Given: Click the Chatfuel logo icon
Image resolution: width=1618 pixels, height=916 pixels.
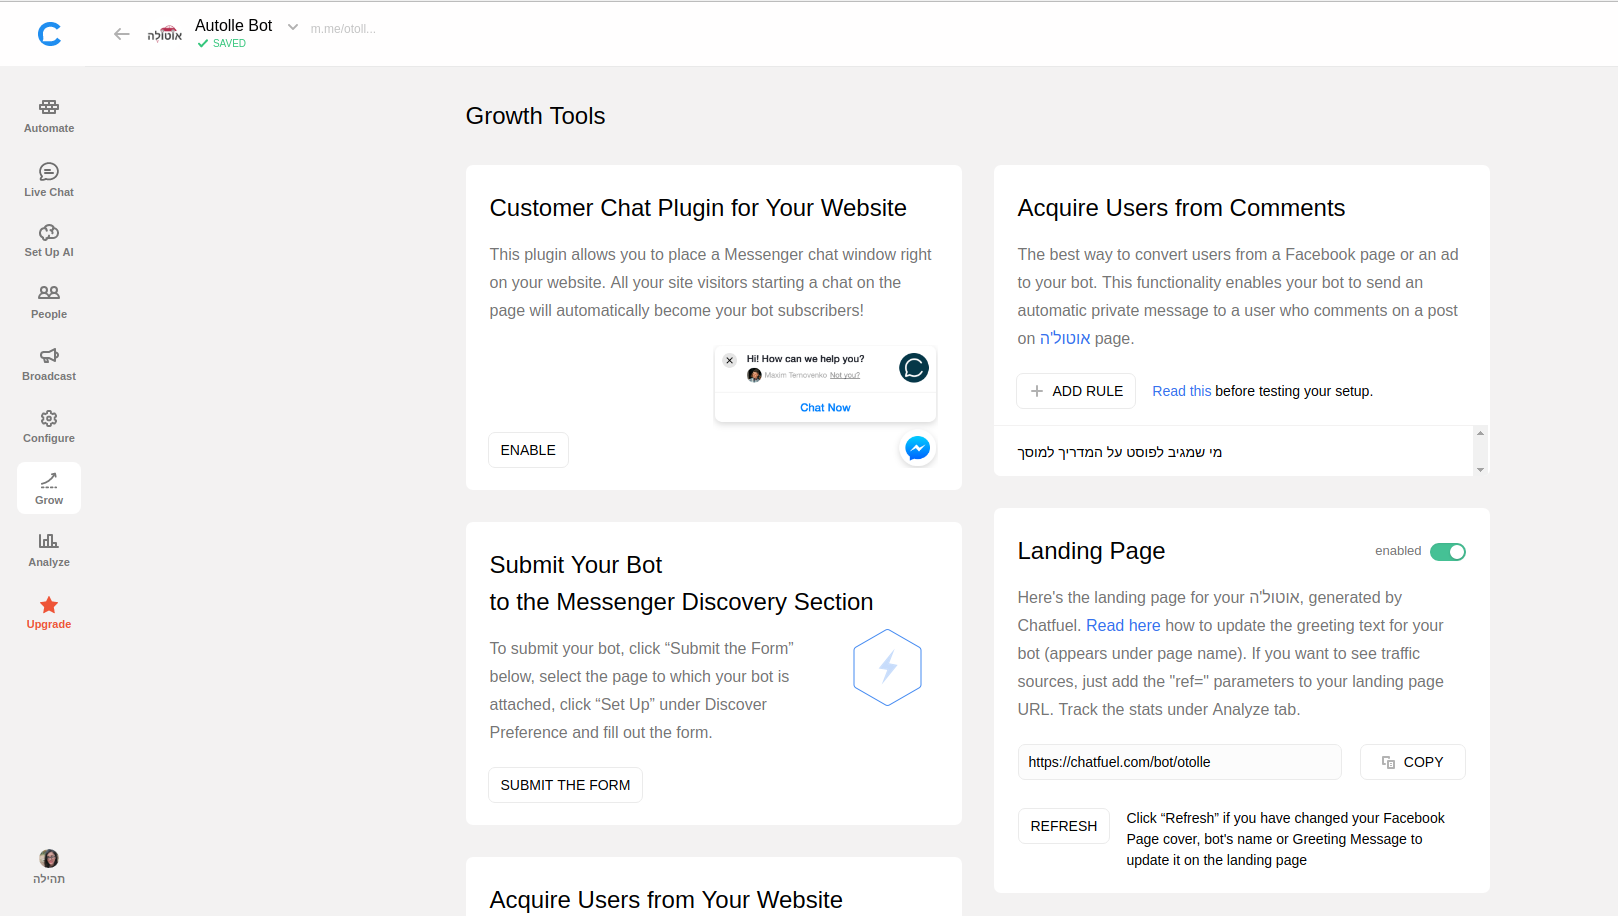Looking at the screenshot, I should 49,34.
